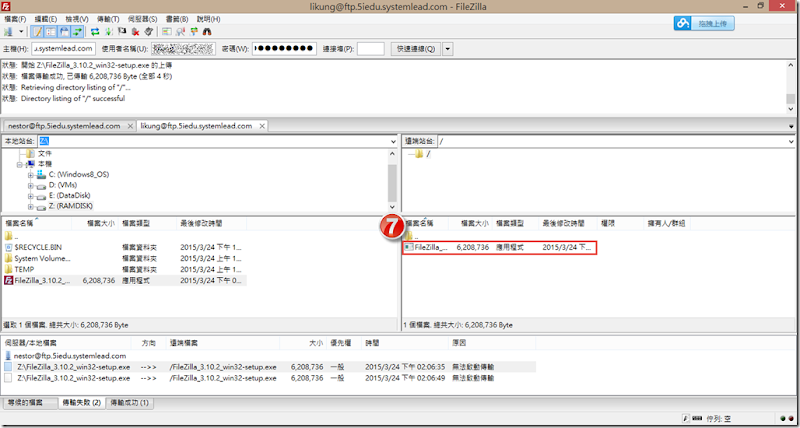Select D: (VMs) in the local tree
Screen dimensions: 800x428
[63, 185]
